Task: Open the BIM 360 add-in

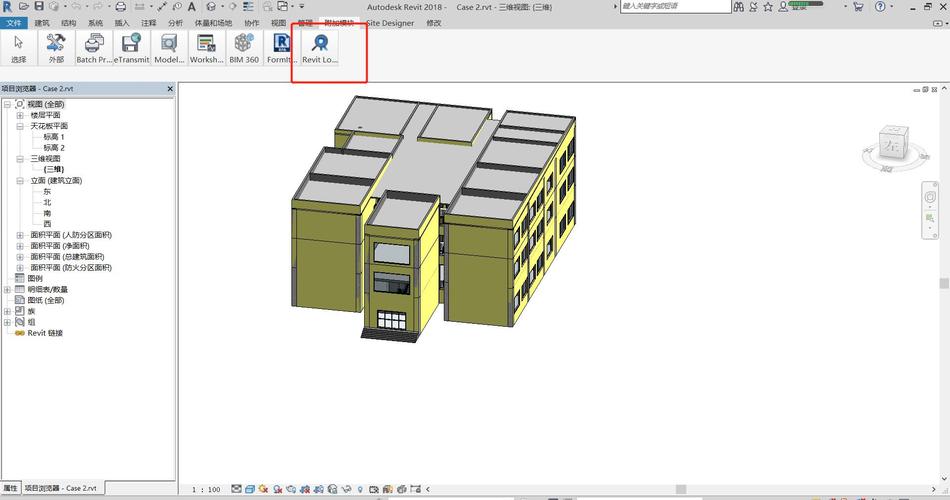Action: click(244, 48)
